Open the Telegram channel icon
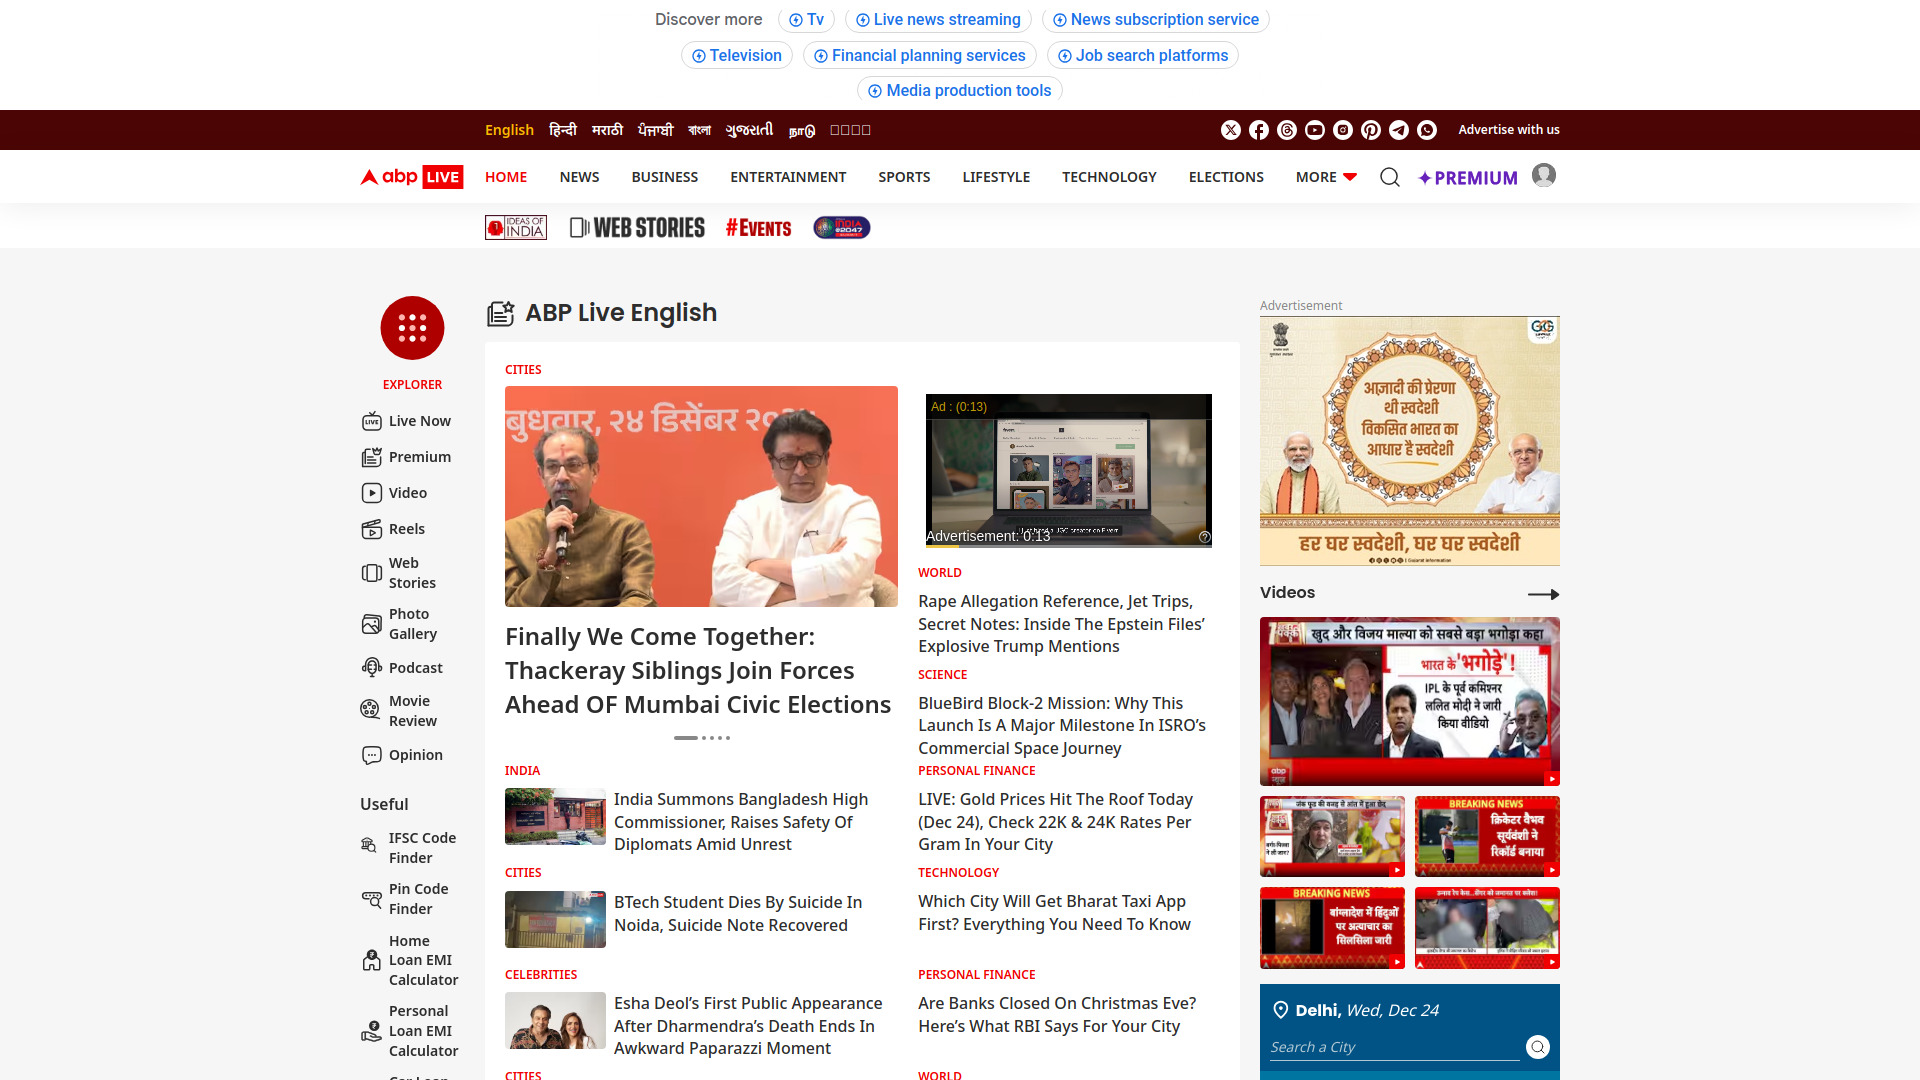 (x=1399, y=130)
